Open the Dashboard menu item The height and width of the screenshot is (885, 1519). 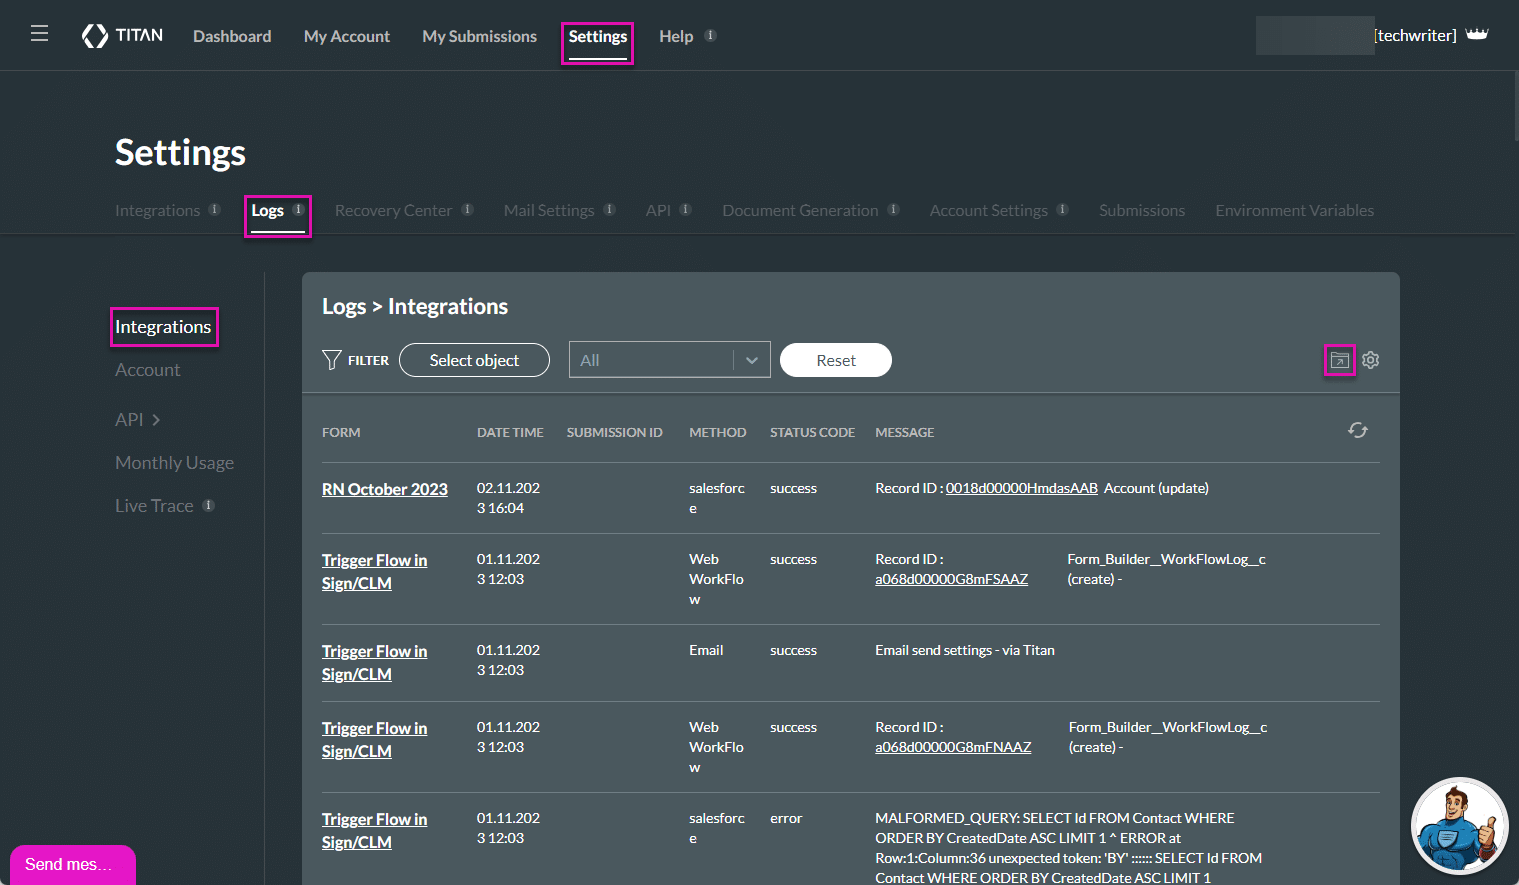tap(232, 36)
